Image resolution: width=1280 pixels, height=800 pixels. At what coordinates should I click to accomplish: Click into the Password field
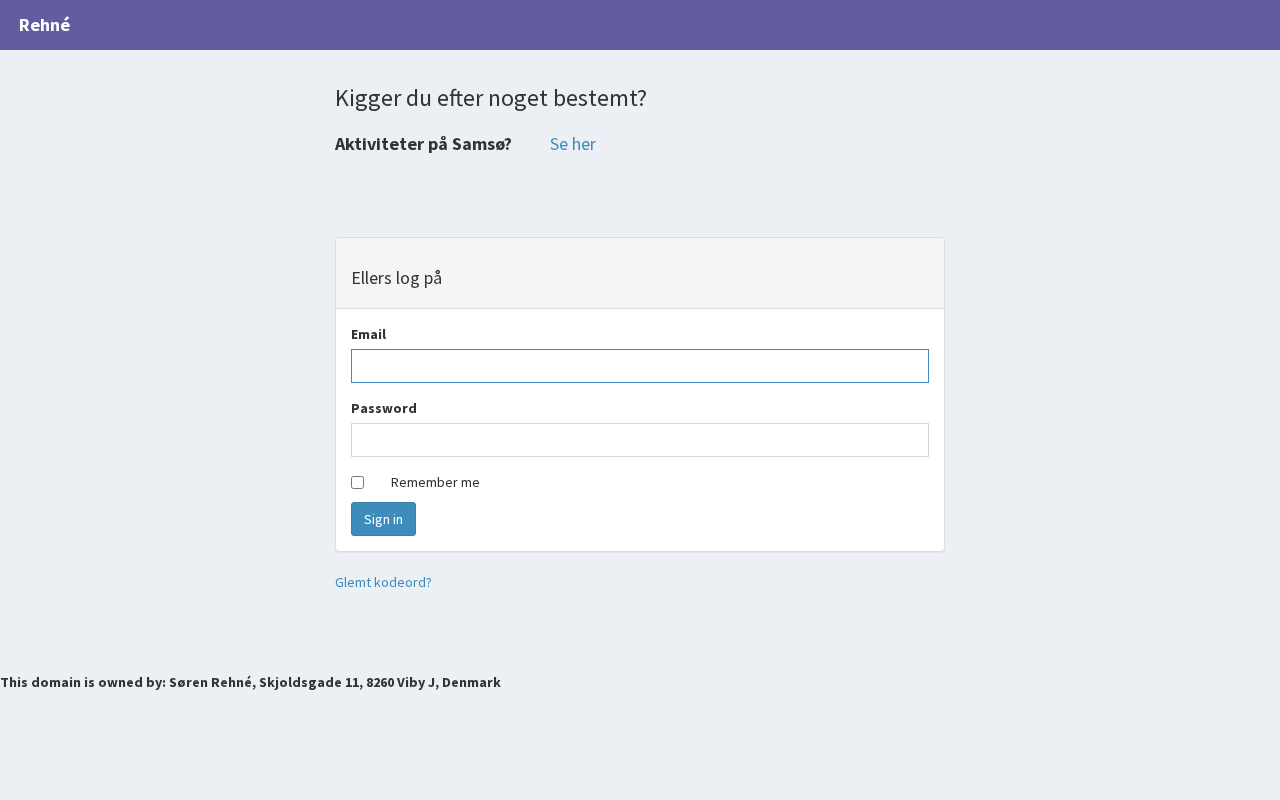tap(640, 440)
